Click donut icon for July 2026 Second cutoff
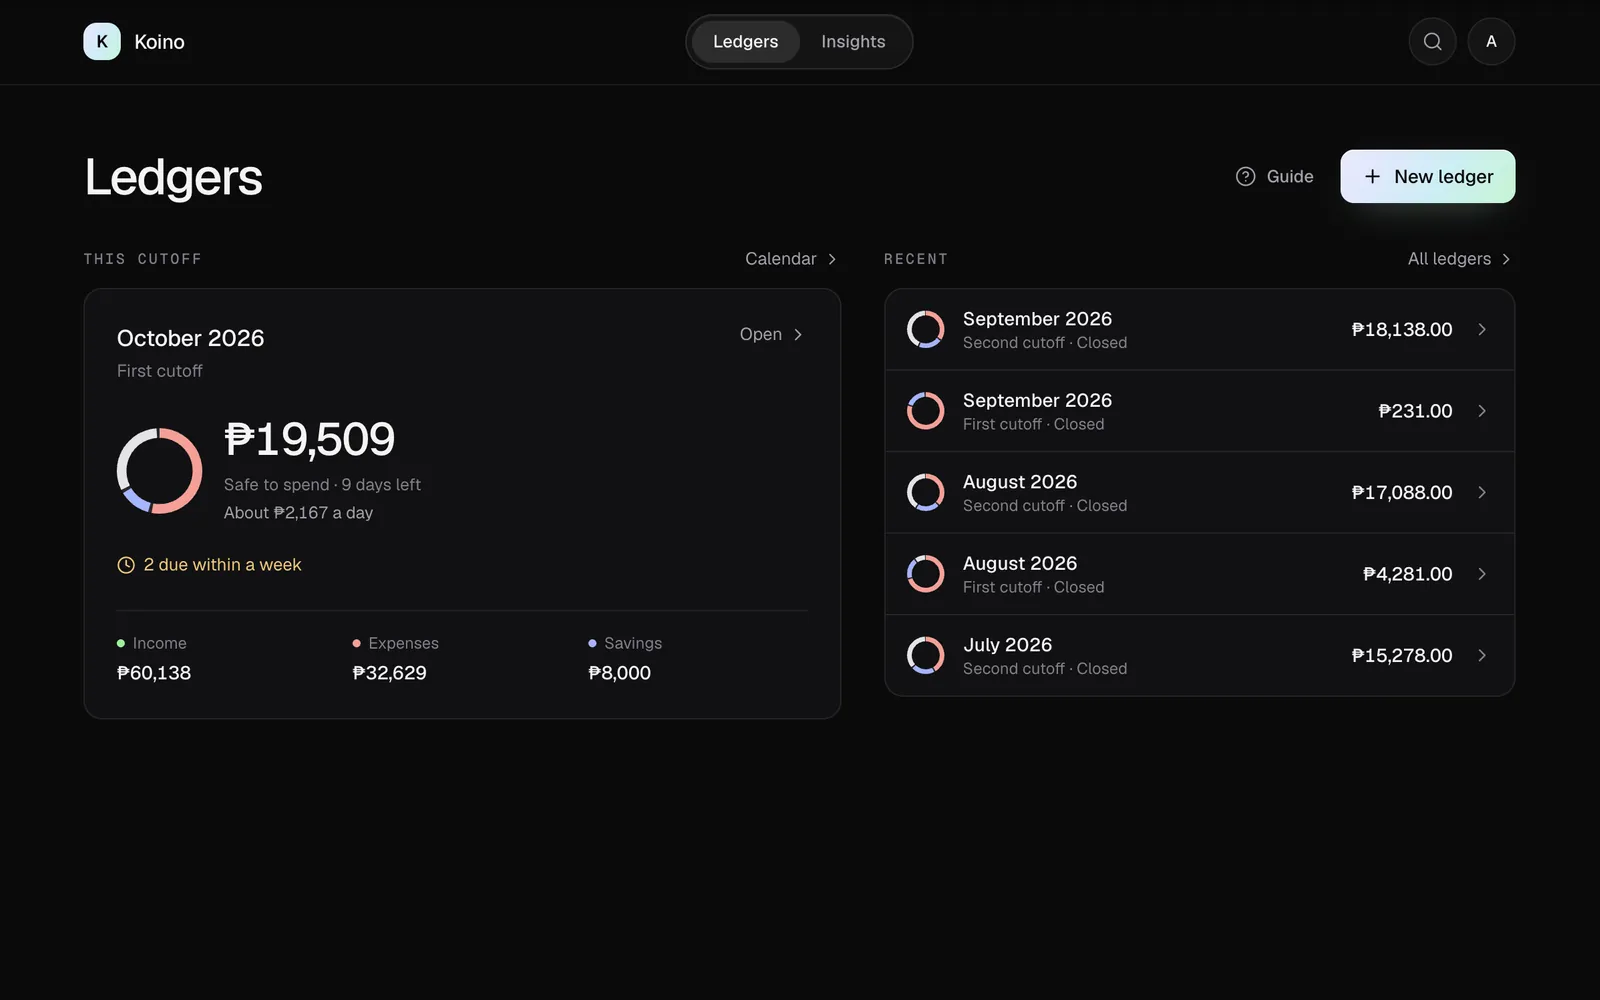The image size is (1600, 1000). 925,655
